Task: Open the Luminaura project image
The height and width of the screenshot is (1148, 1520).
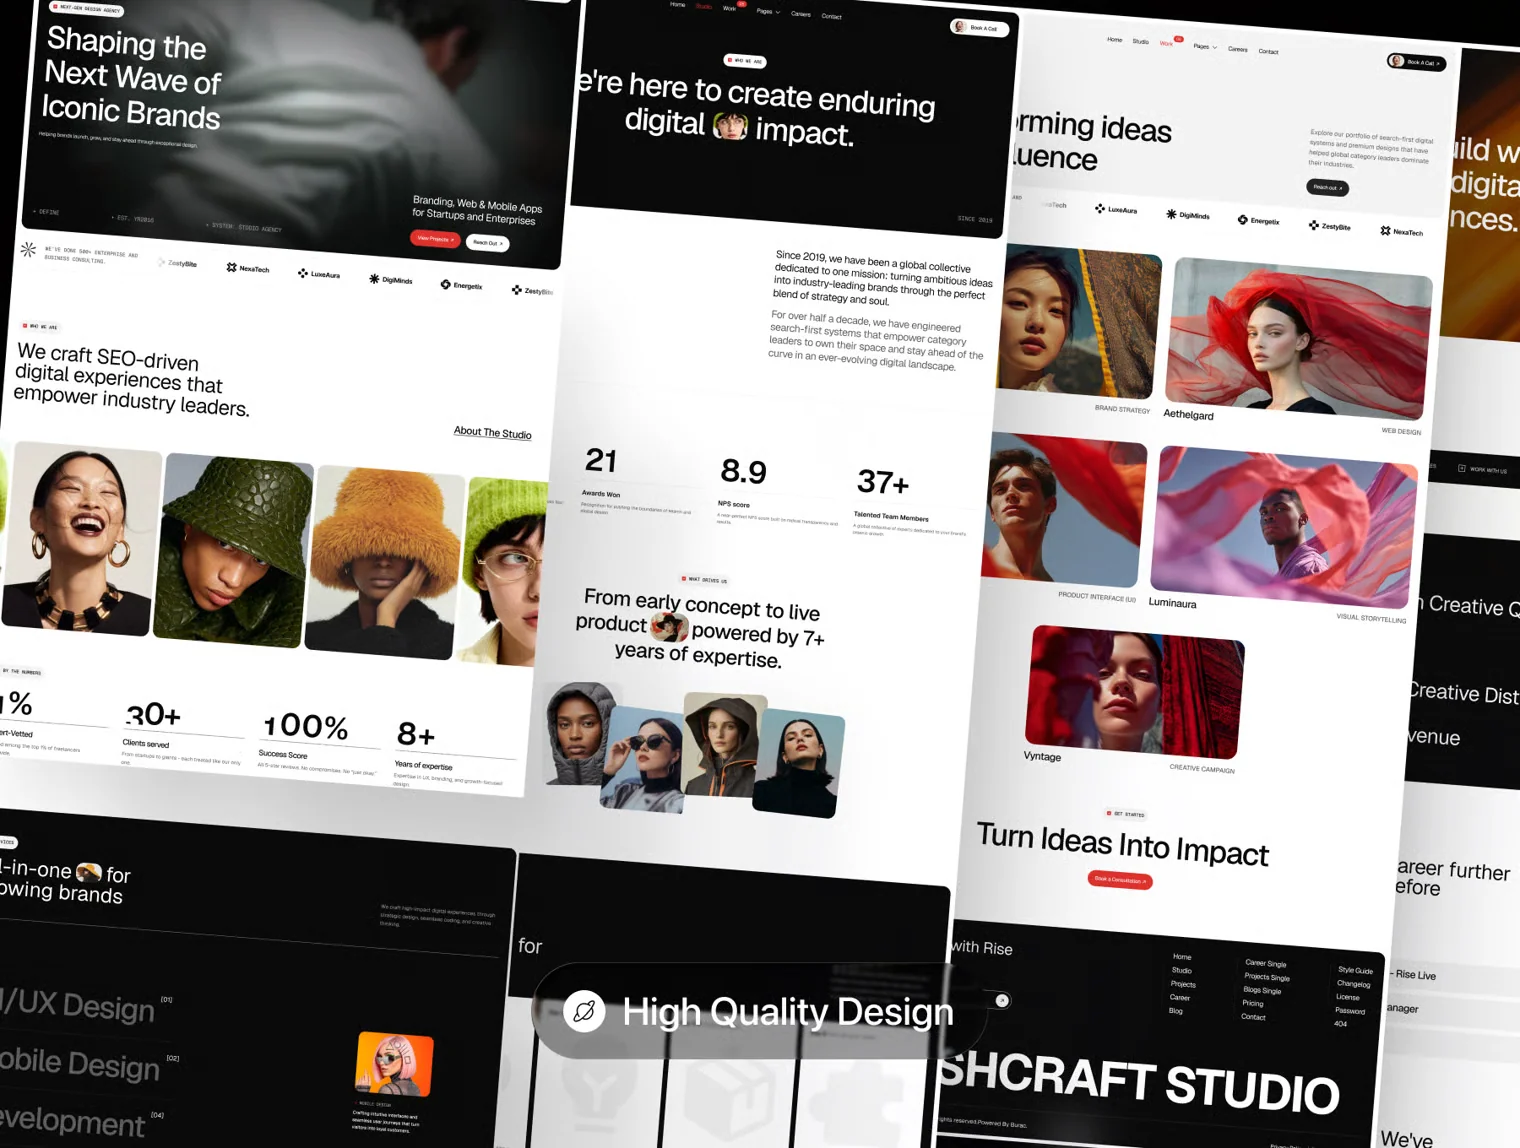Action: click(x=1284, y=526)
